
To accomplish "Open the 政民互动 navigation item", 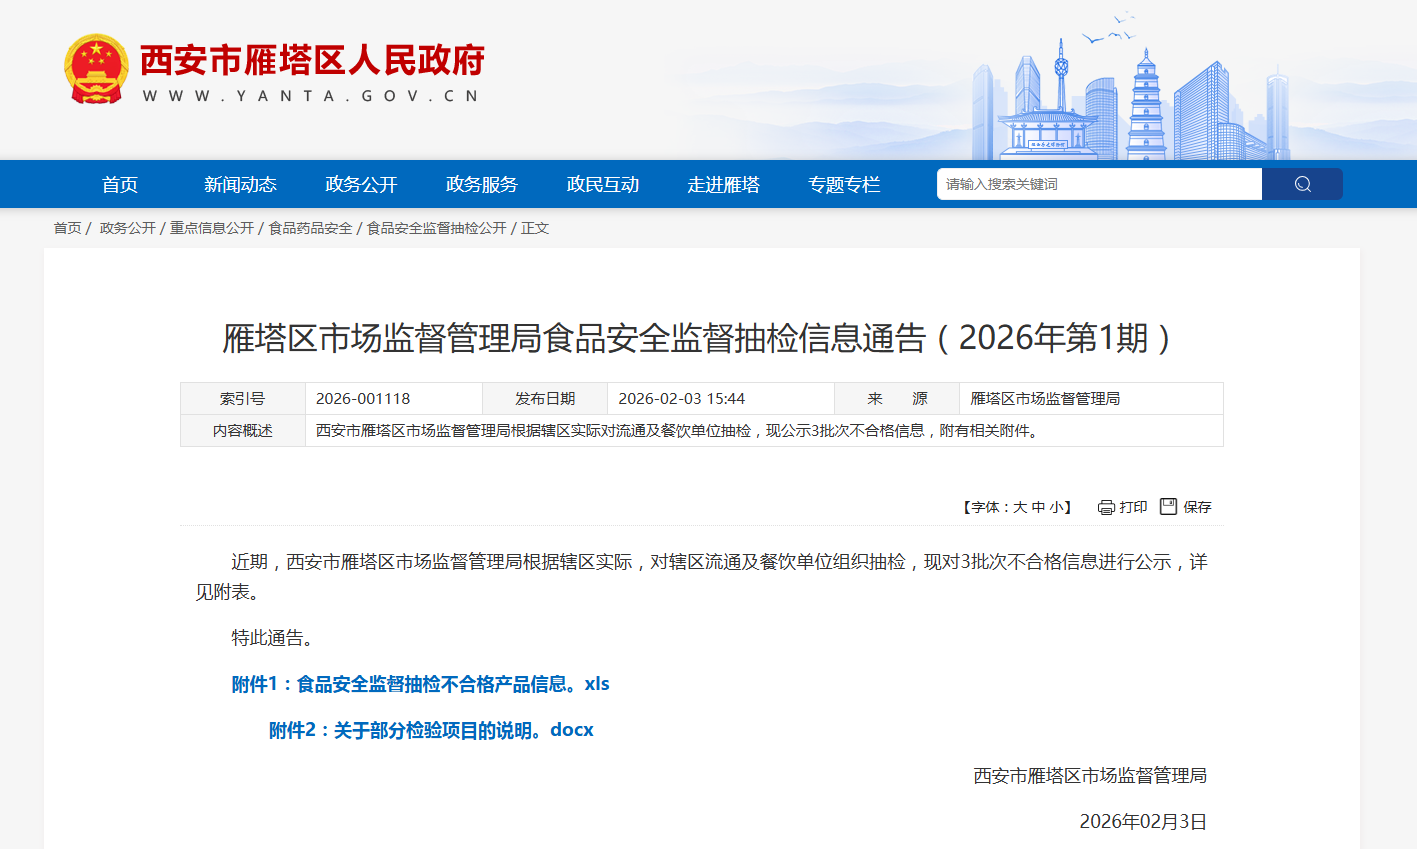I will point(603,185).
